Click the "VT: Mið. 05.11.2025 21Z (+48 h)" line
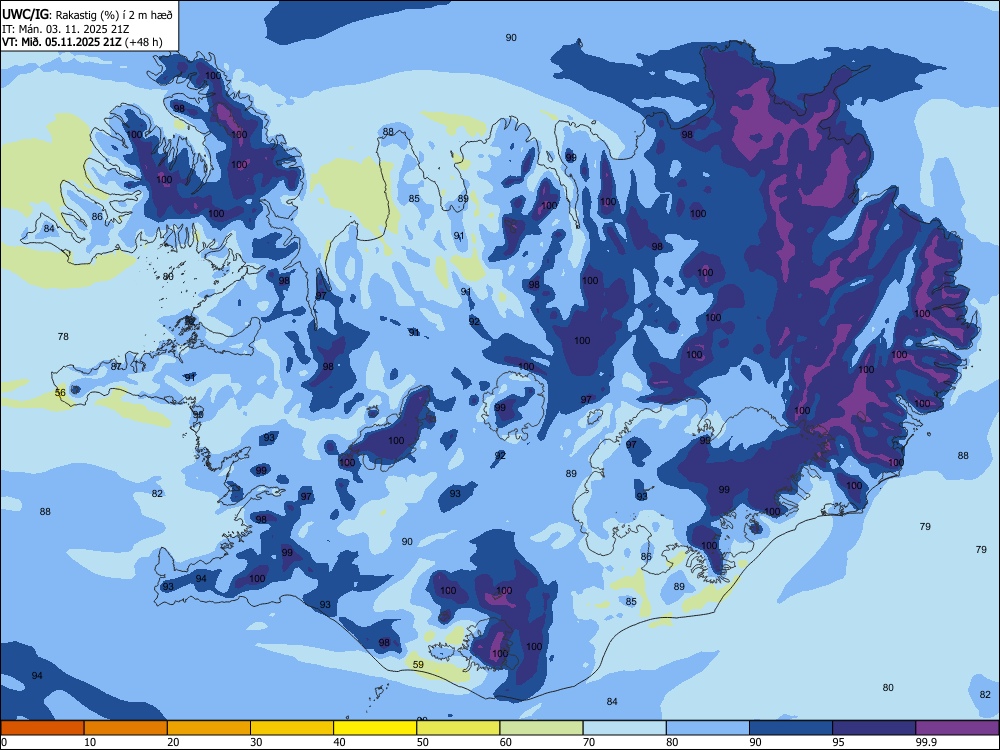The width and height of the screenshot is (1000, 750). [82, 42]
